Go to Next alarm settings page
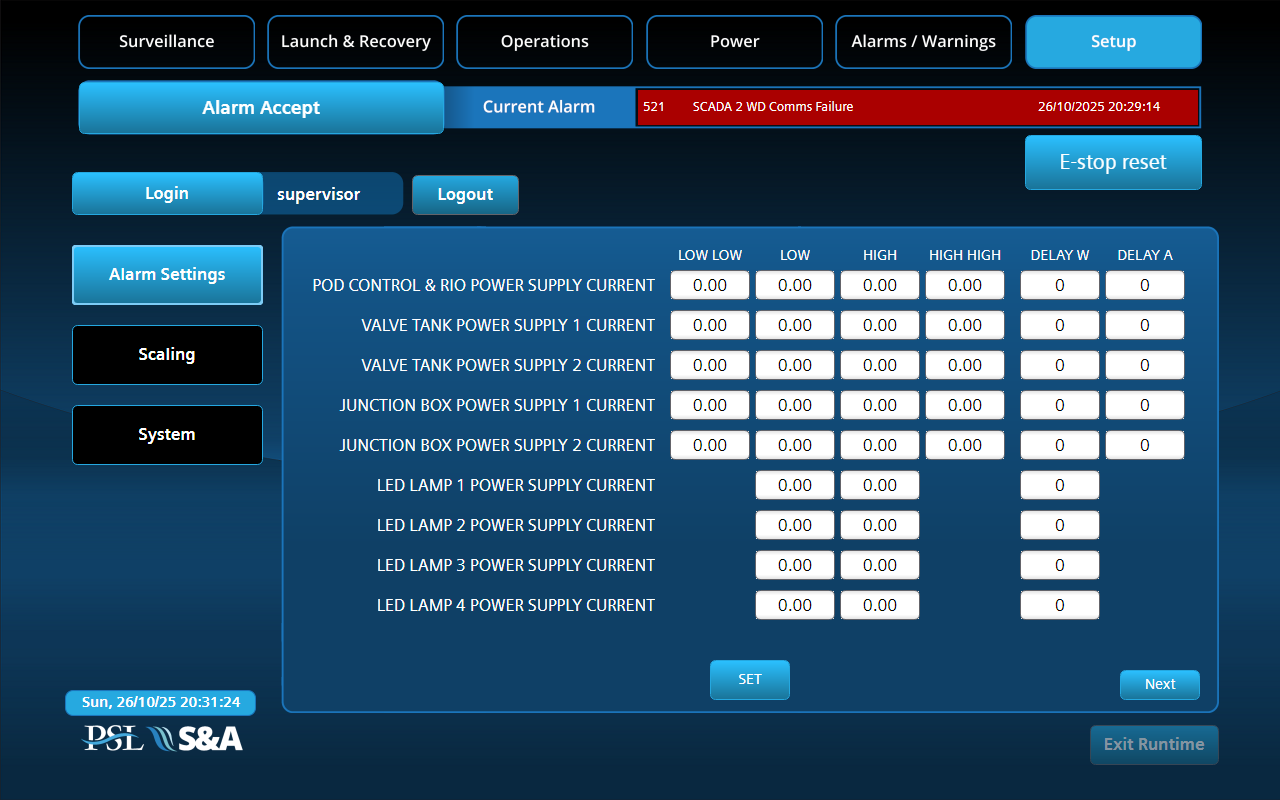The width and height of the screenshot is (1280, 800). [x=1159, y=685]
